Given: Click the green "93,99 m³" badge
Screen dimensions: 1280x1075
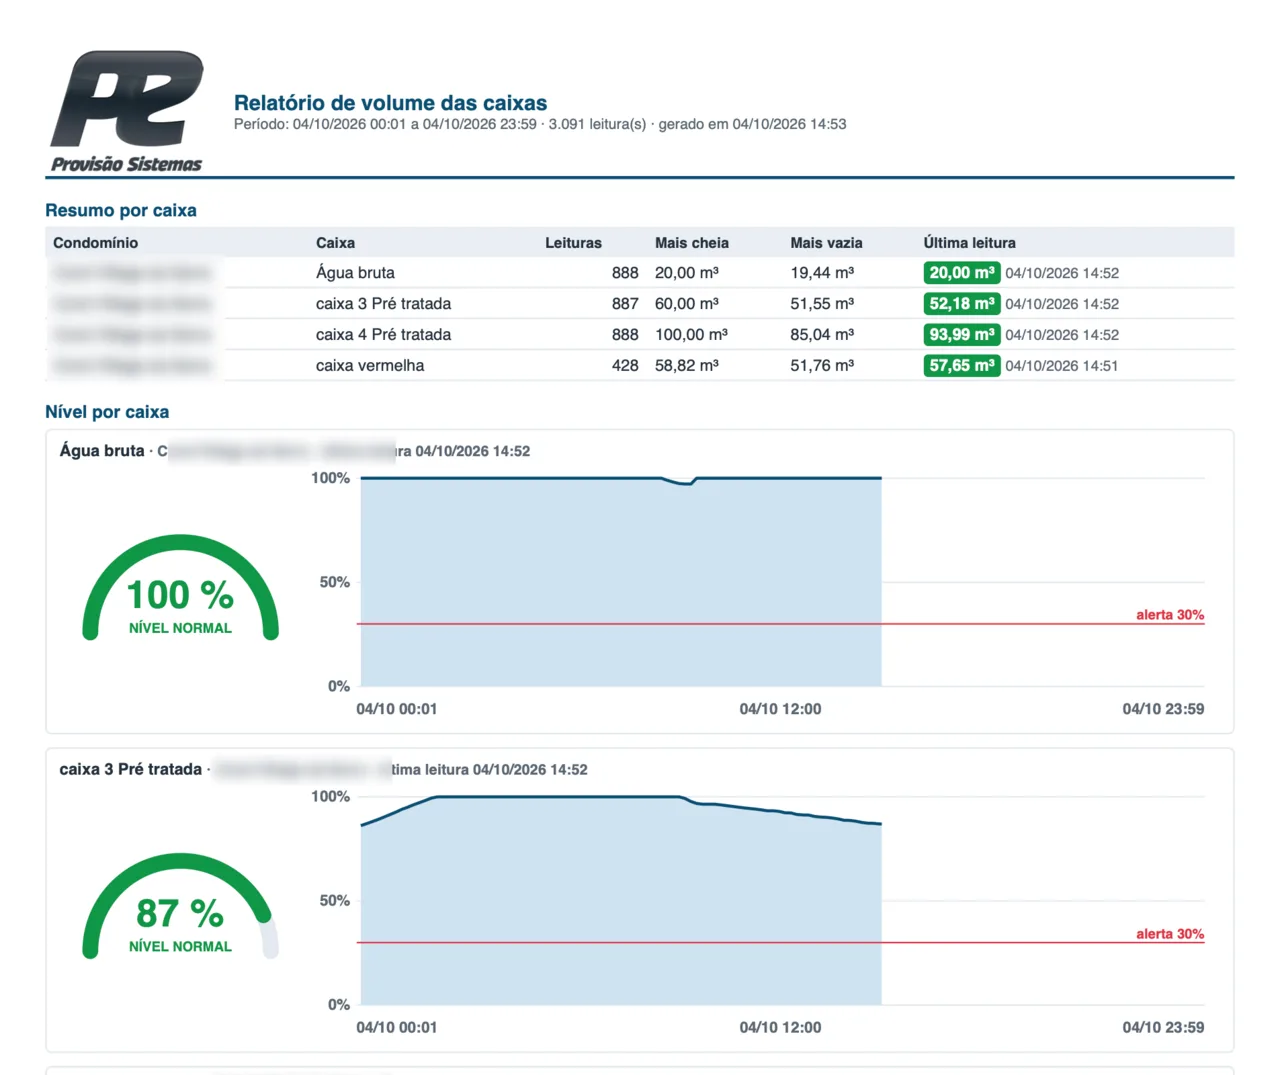Looking at the screenshot, I should (962, 335).
